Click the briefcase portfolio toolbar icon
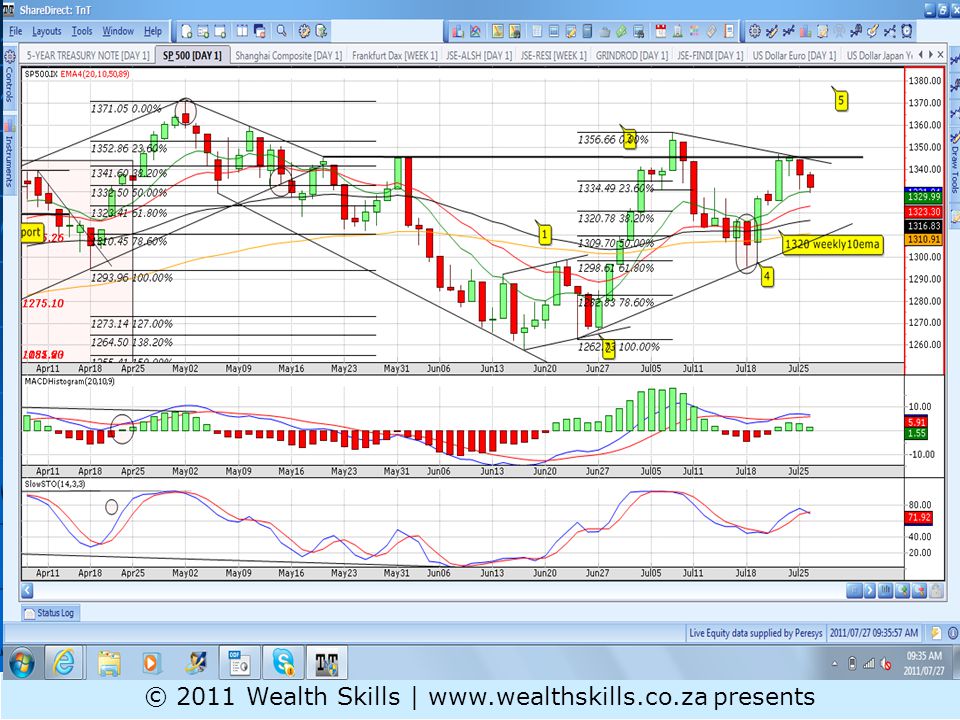This screenshot has height=720, width=960. coord(605,31)
